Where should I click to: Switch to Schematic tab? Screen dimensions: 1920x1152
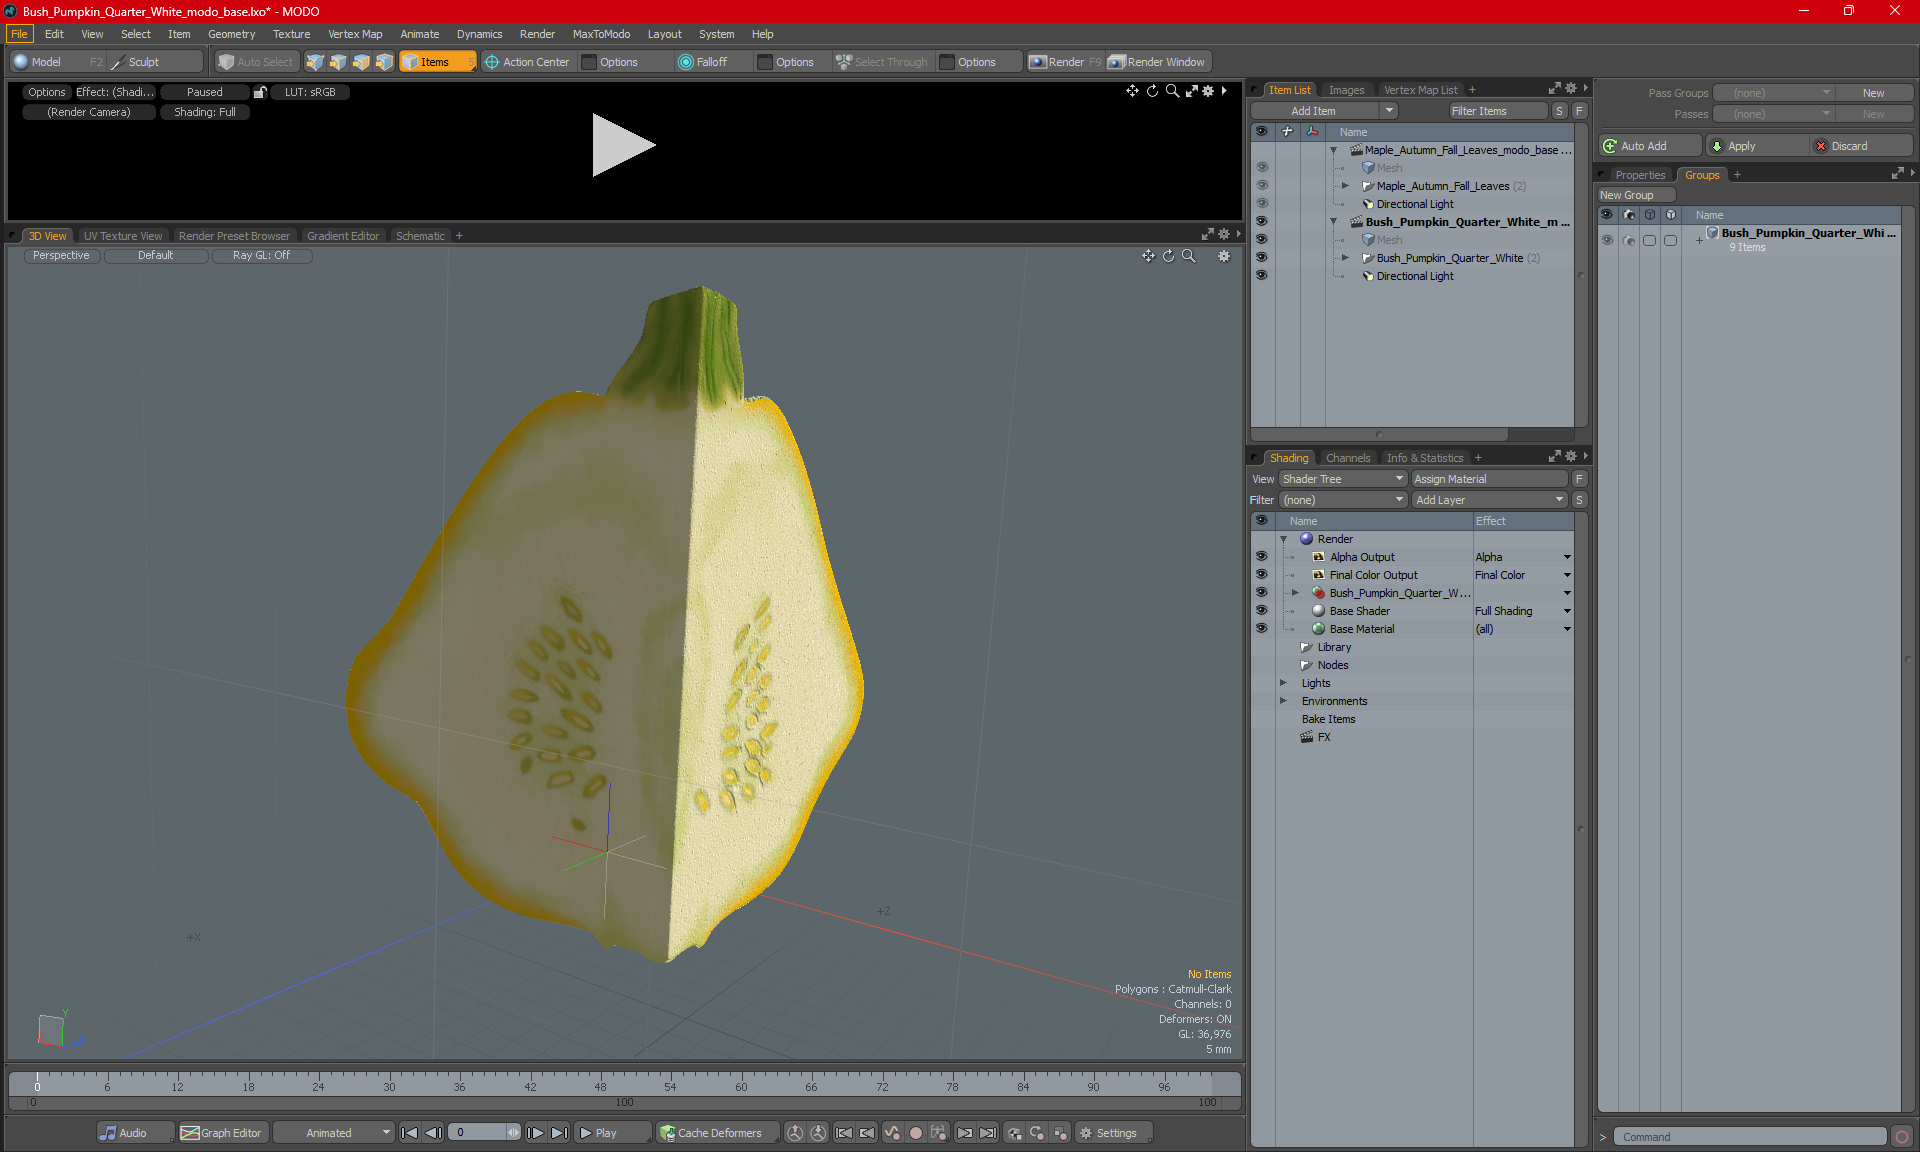click(420, 236)
